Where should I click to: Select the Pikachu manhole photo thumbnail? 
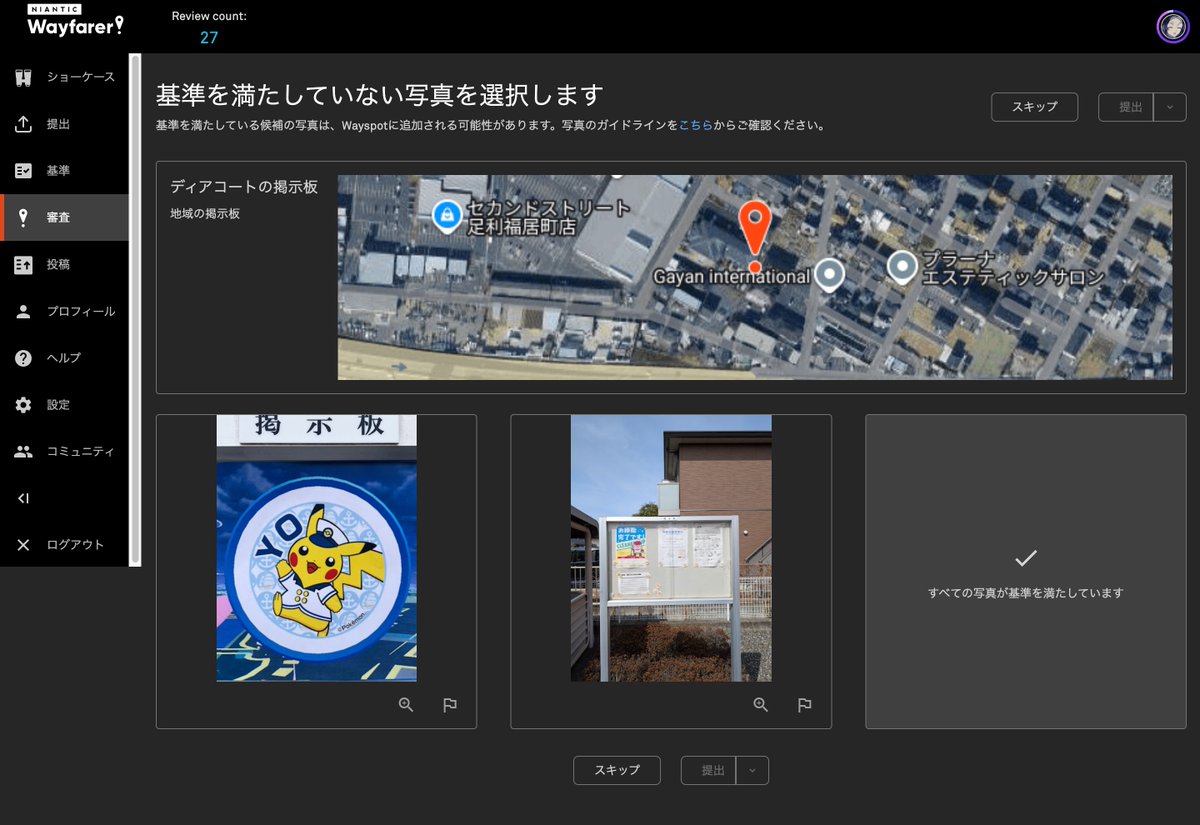(x=316, y=548)
